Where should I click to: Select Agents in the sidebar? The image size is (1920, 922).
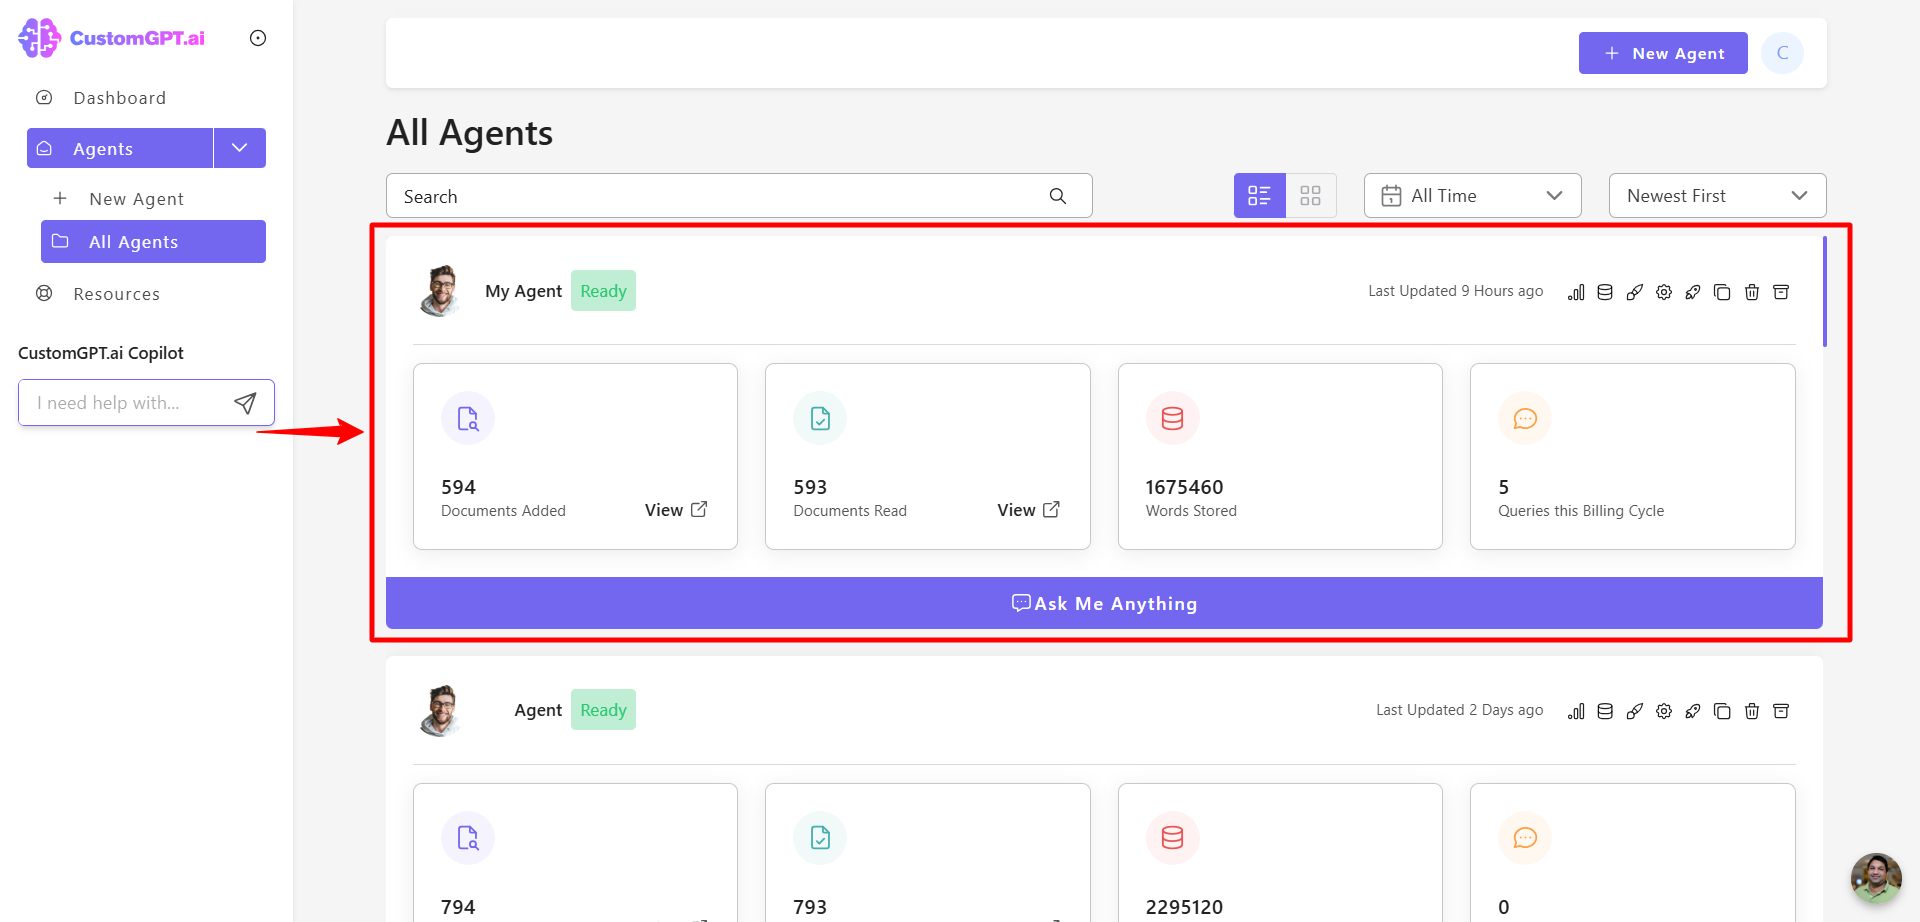(x=120, y=148)
